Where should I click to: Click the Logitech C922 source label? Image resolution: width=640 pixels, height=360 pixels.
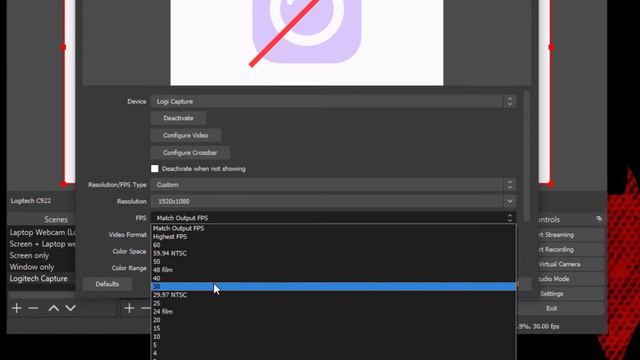(31, 201)
